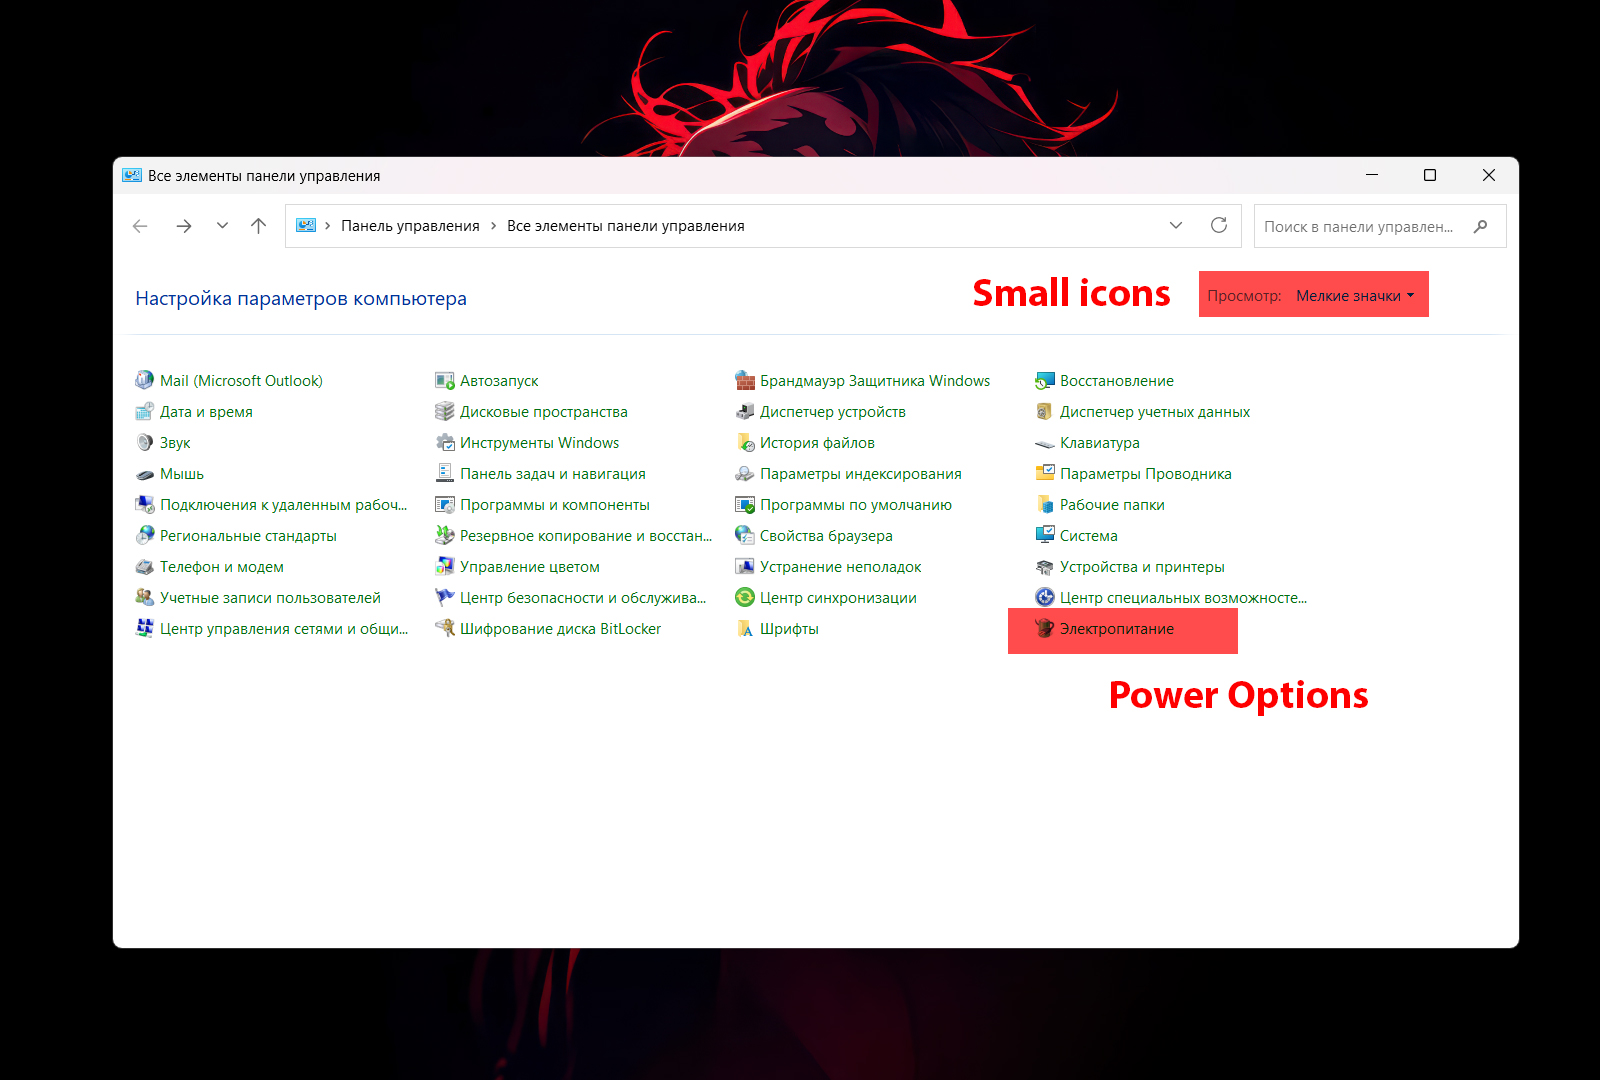Click the Клавиатура keyboard icon
Screen dimensions: 1600x1080
coord(1044,442)
